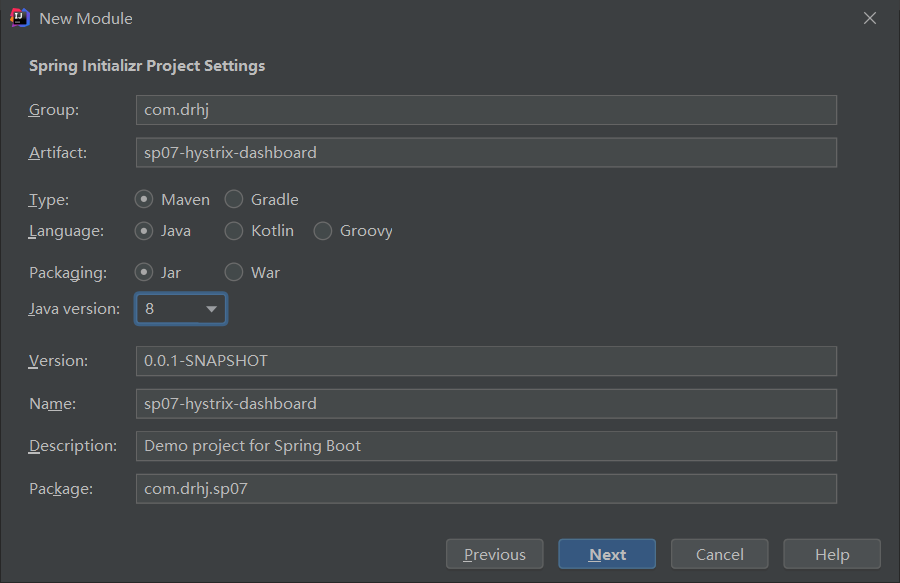This screenshot has height=583, width=900.
Task: Choose Gradle as project type
Action: (234, 200)
